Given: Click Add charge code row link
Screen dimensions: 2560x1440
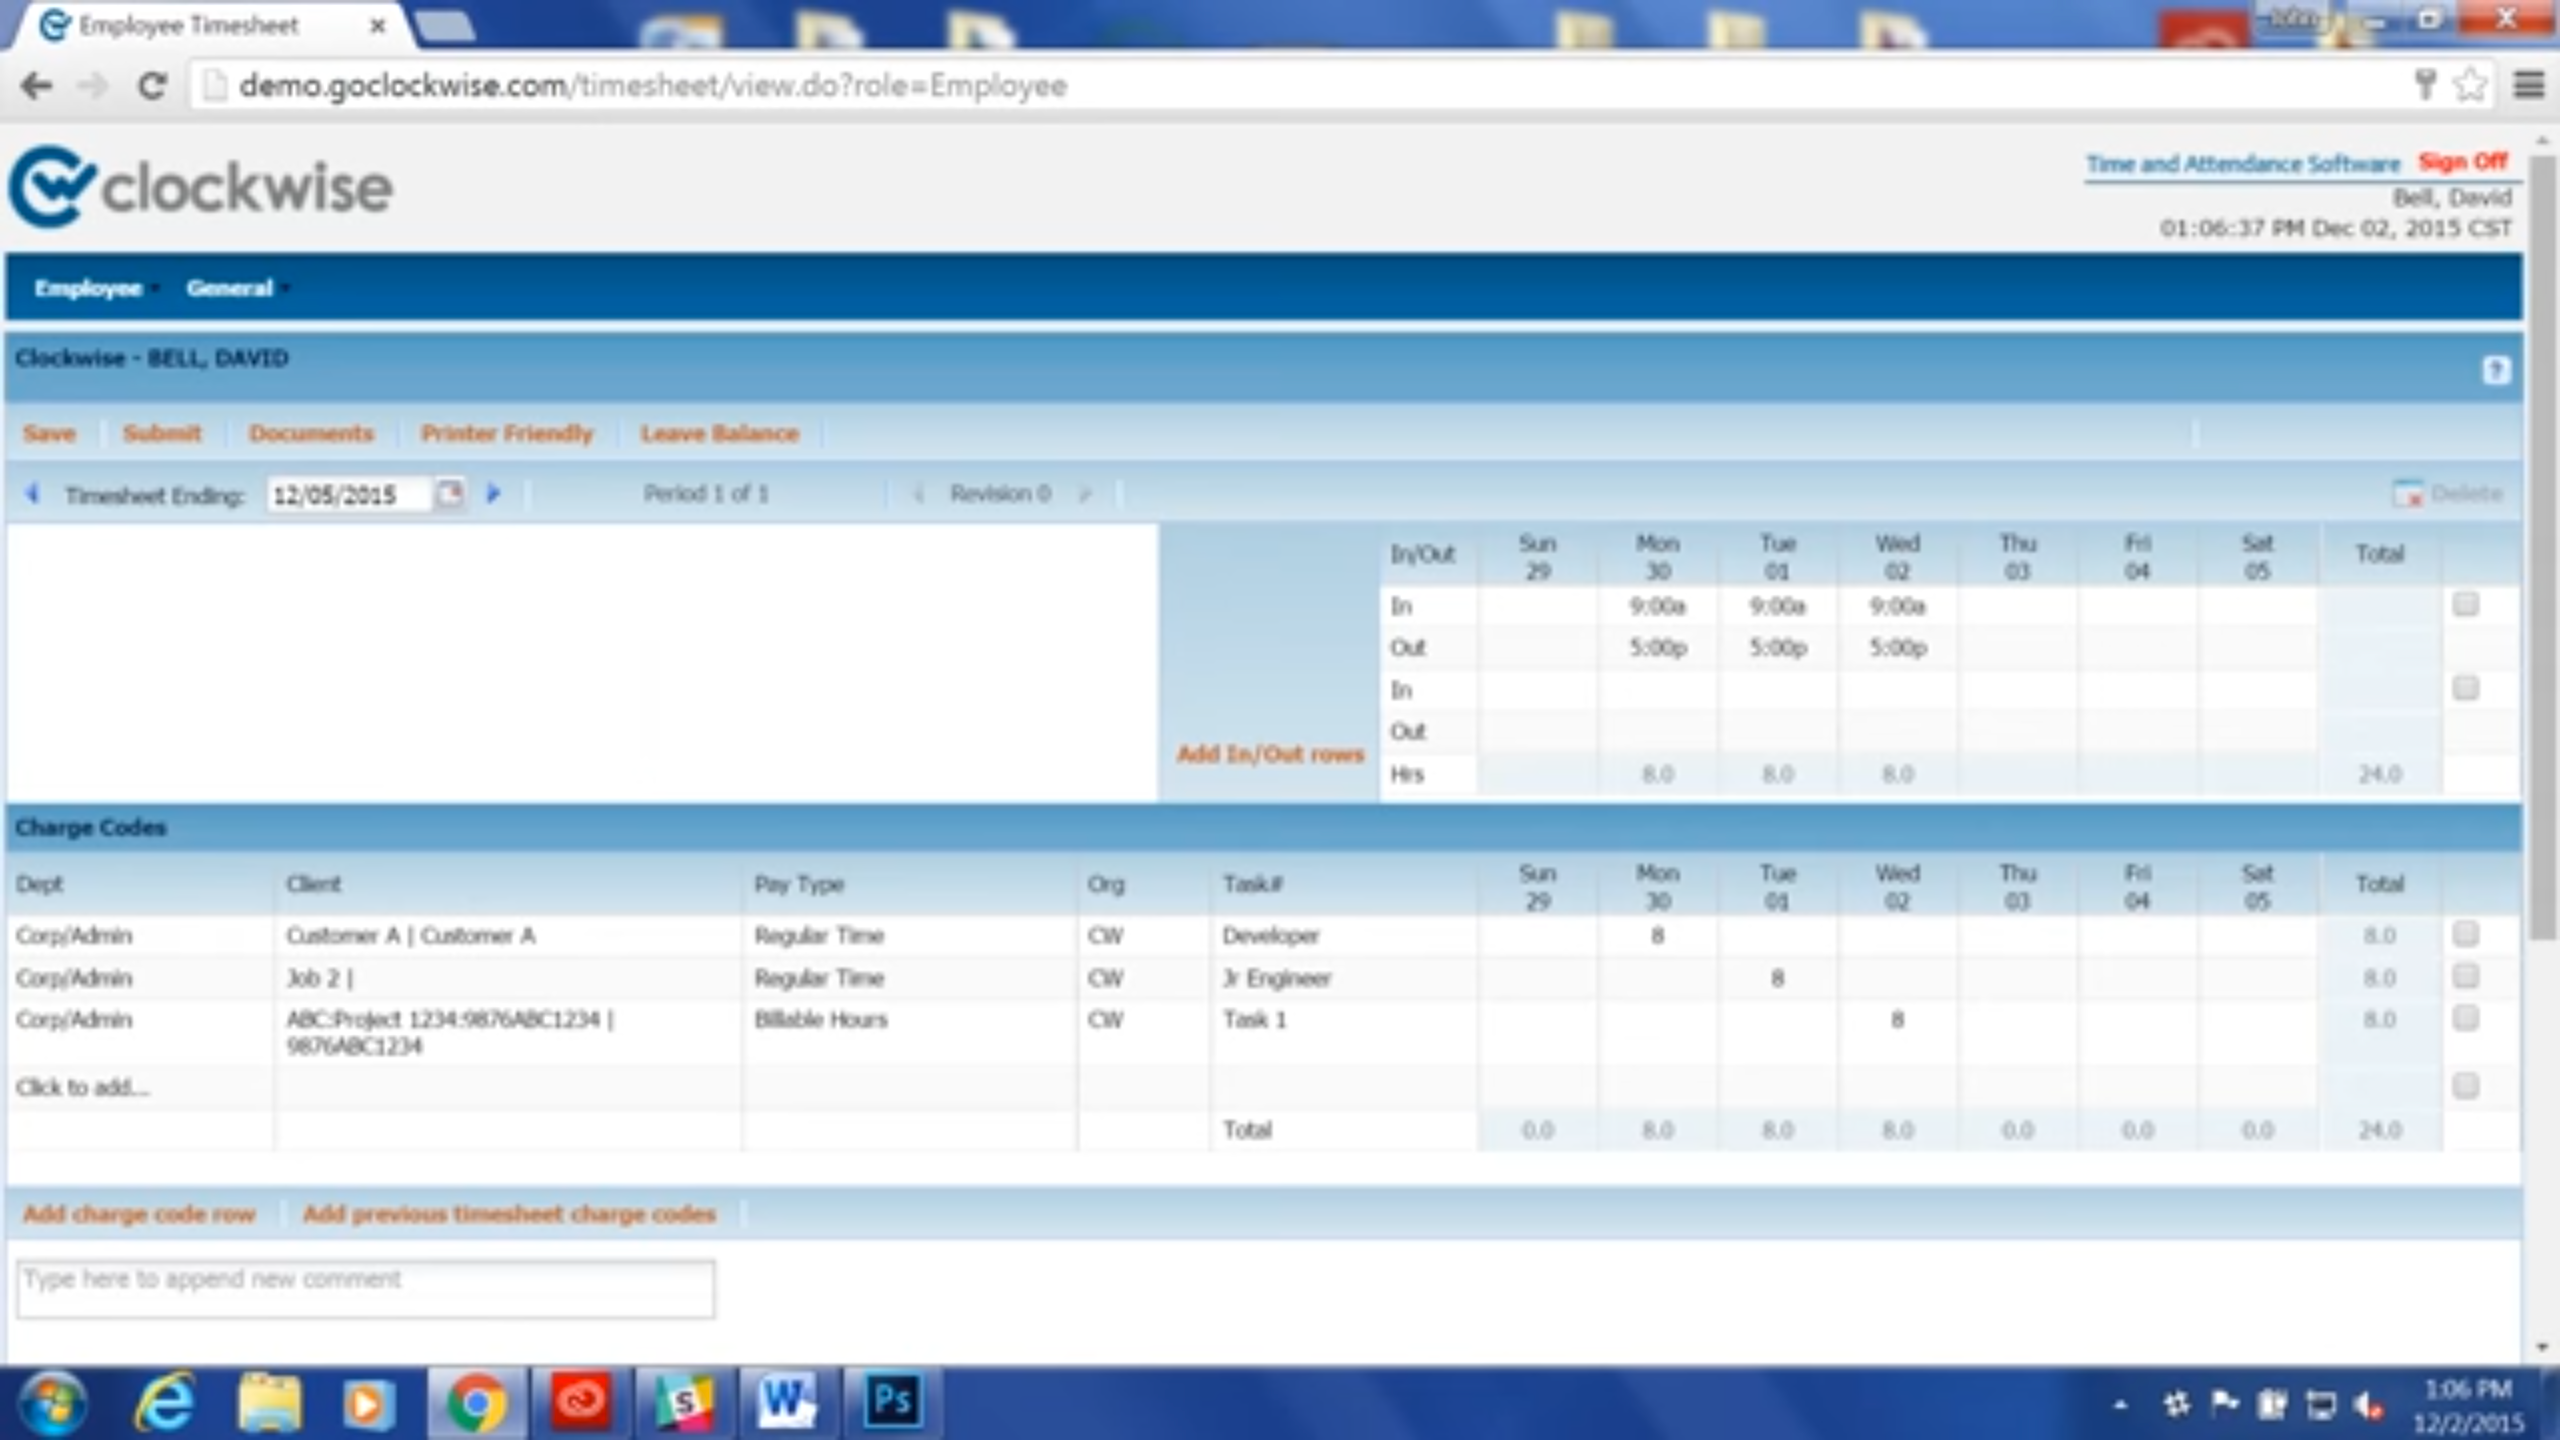Looking at the screenshot, I should pyautogui.click(x=139, y=1214).
